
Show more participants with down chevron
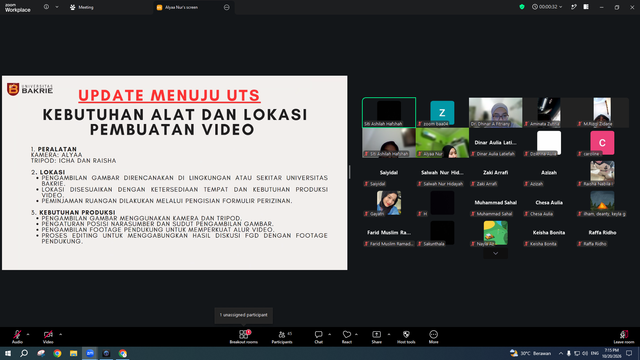point(496,253)
